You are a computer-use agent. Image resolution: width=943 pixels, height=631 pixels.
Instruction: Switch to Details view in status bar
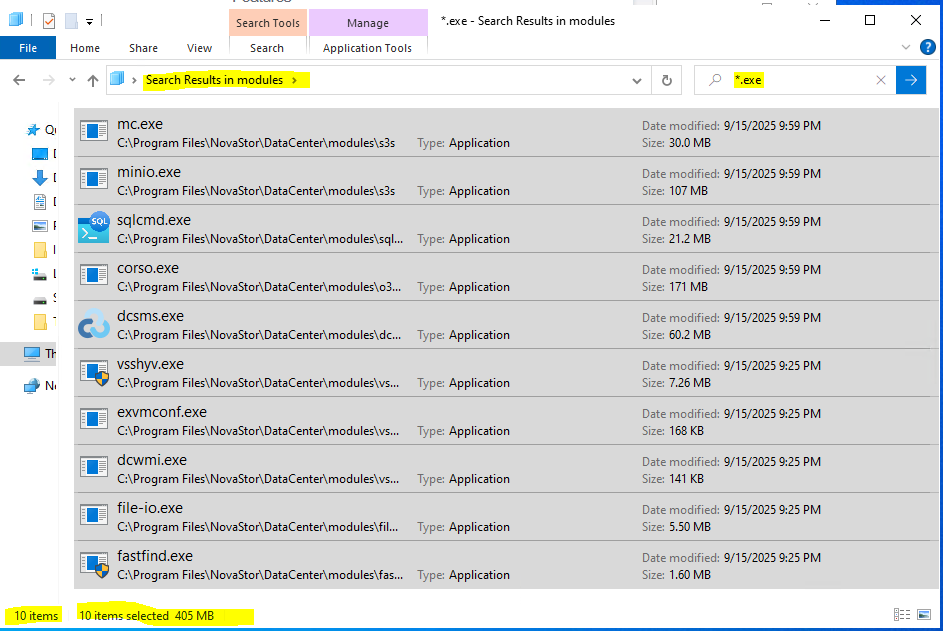pos(902,615)
